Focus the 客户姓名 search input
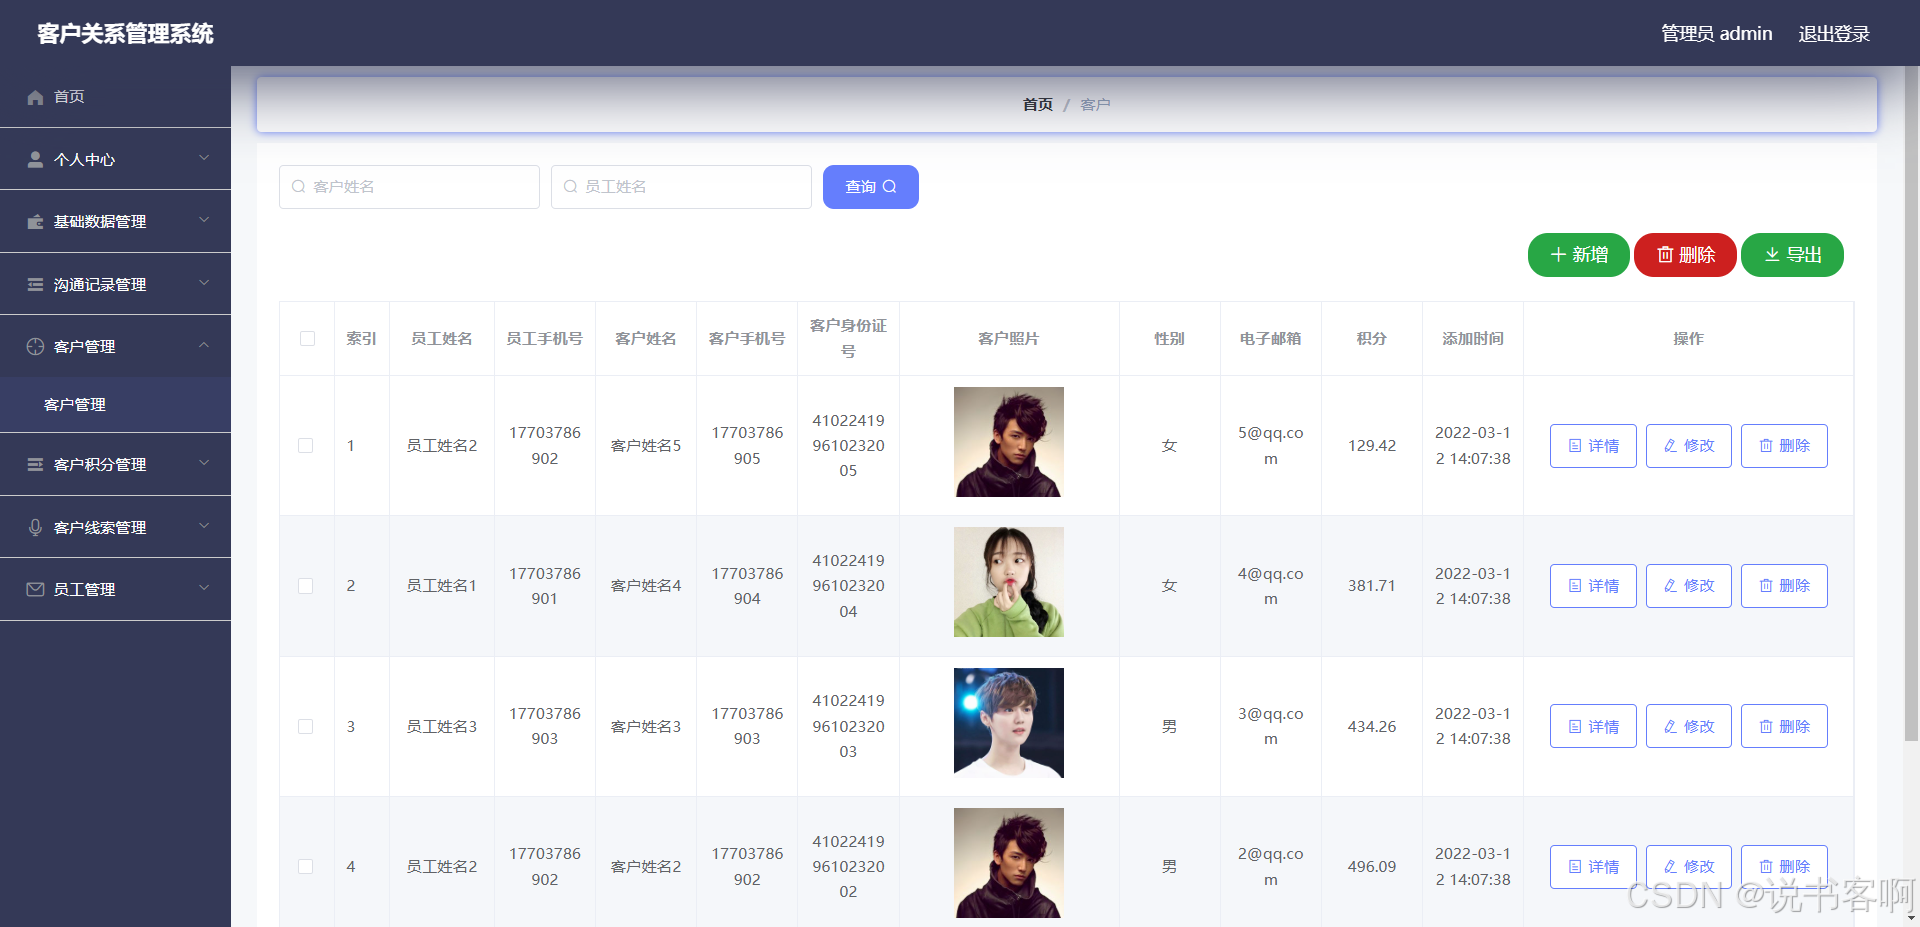This screenshot has width=1920, height=927. point(409,187)
